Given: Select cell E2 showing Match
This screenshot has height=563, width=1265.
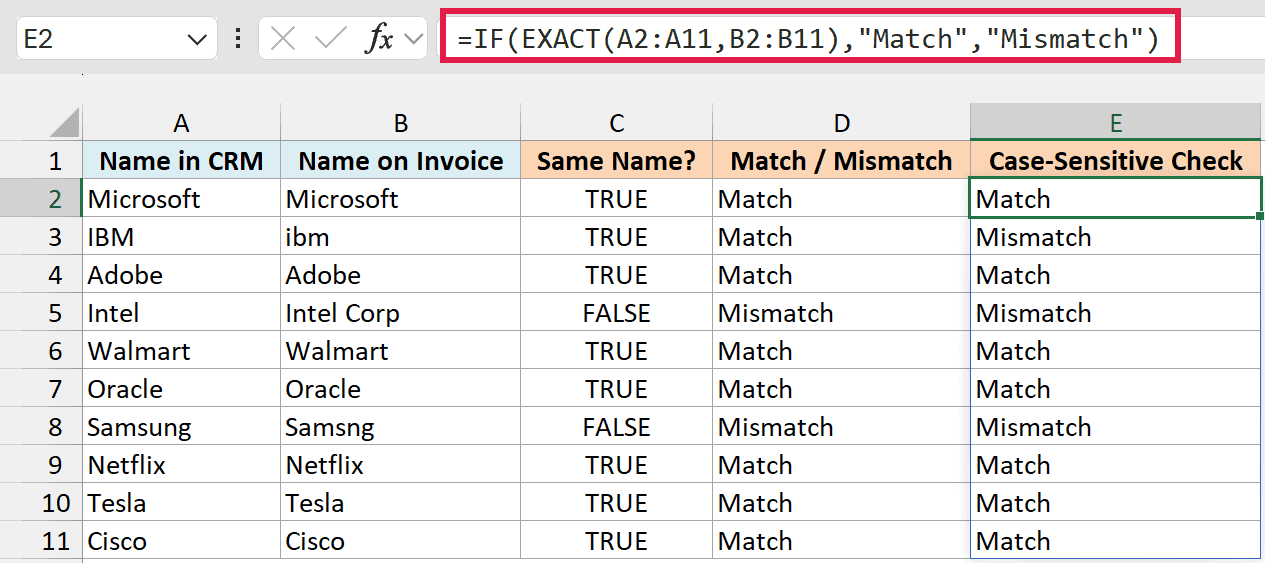Looking at the screenshot, I should (x=1116, y=199).
